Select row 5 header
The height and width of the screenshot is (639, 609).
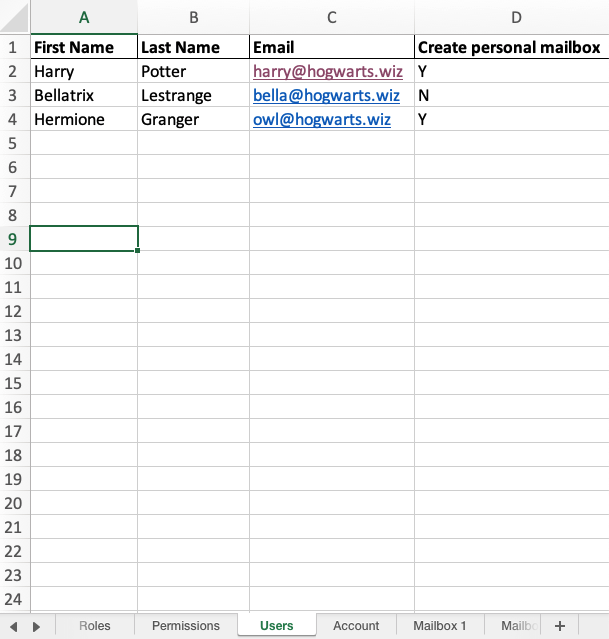point(14,144)
